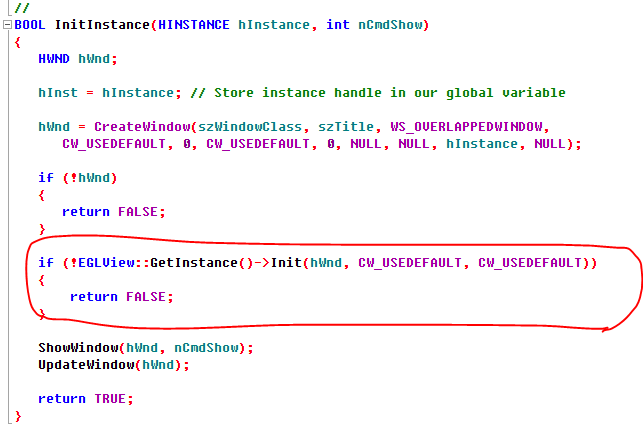Click UpdateWindow function call

pos(86,365)
